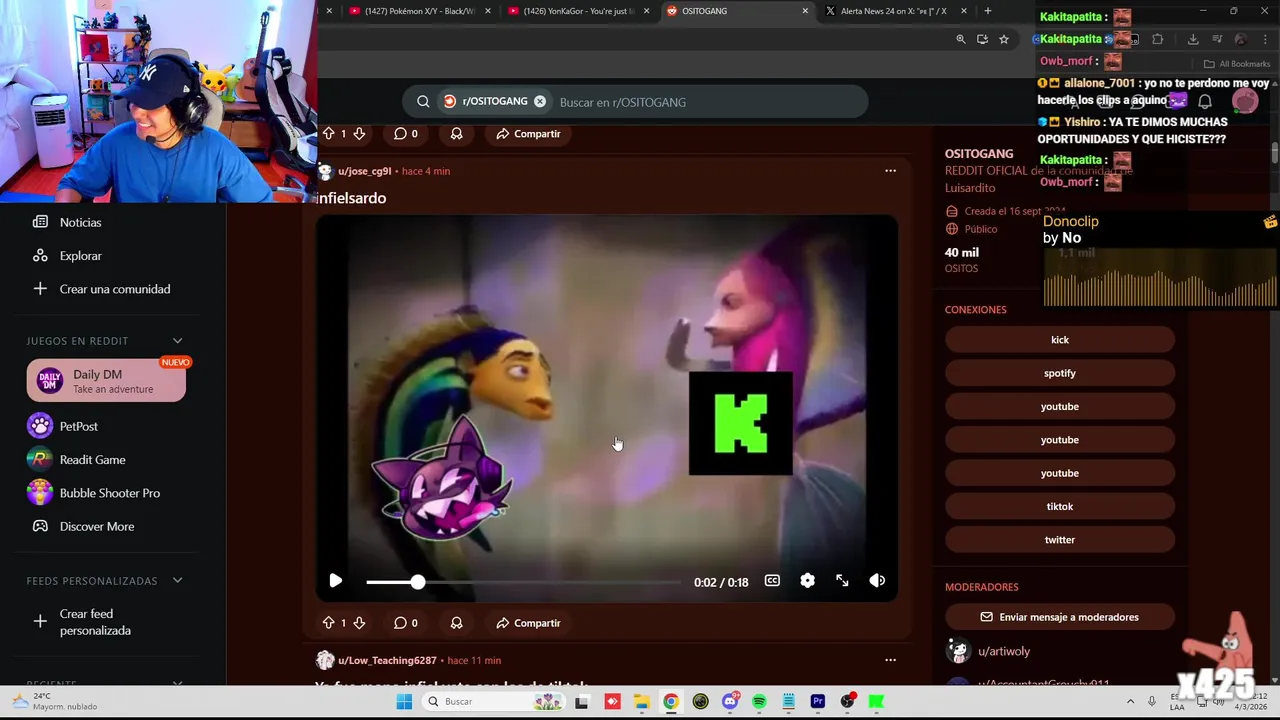The width and height of the screenshot is (1280, 720).
Task: Open Spotify from the taskbar
Action: click(759, 702)
